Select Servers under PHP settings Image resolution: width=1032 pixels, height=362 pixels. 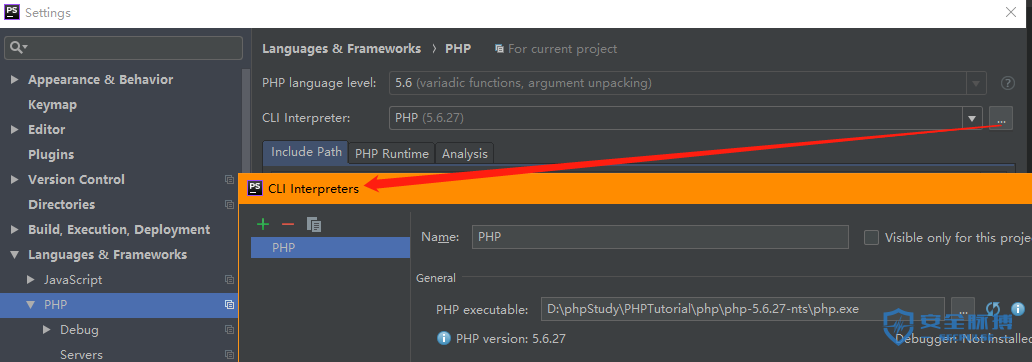[x=81, y=355]
